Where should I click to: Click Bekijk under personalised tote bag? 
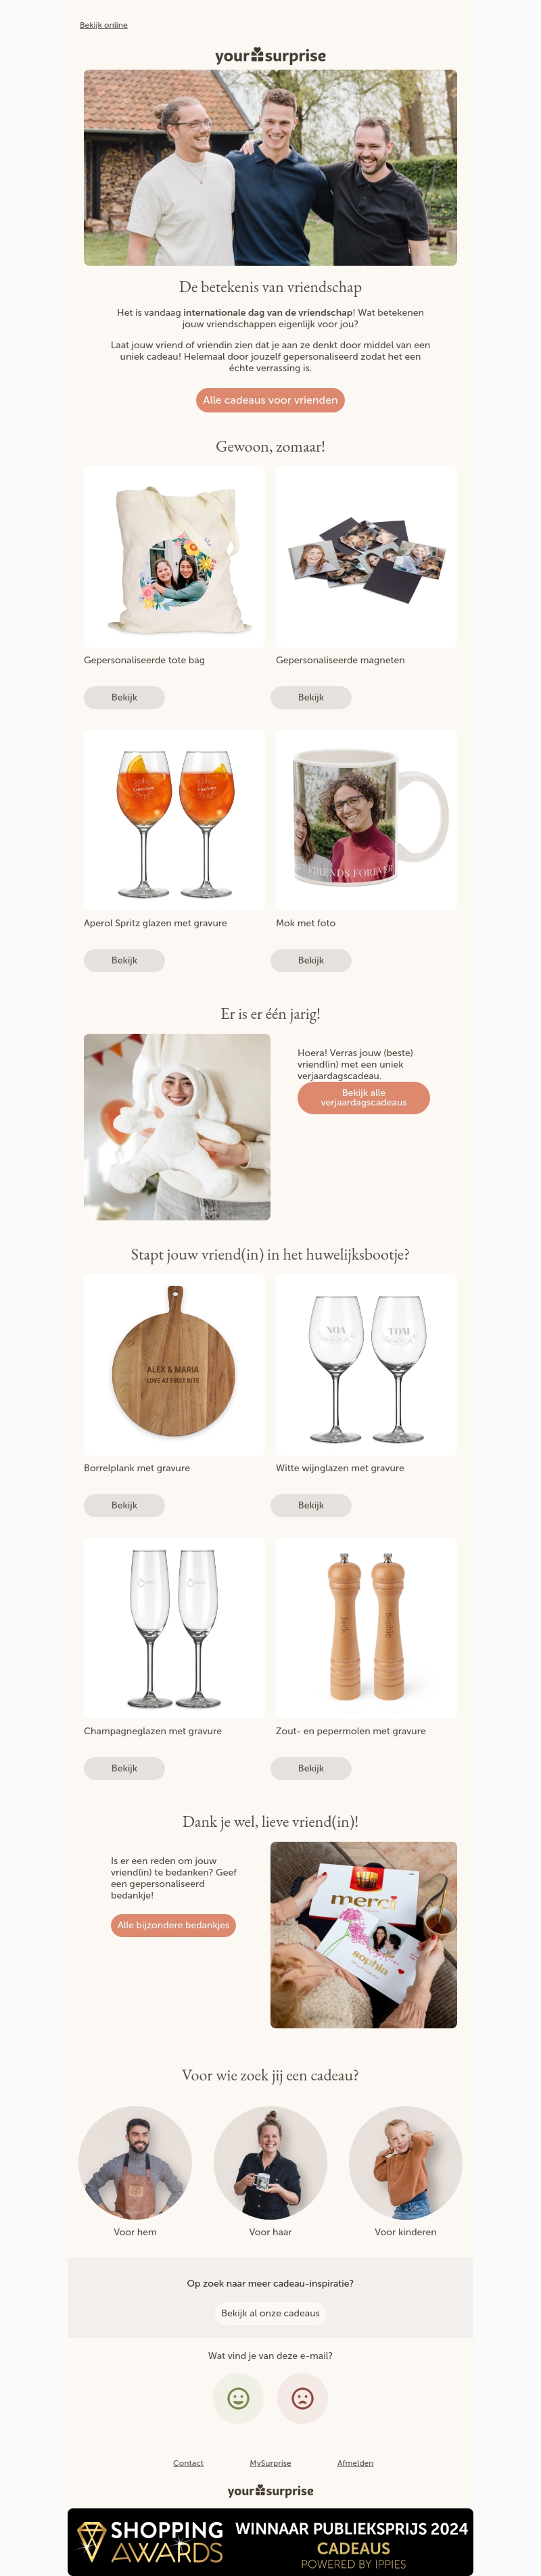[124, 697]
